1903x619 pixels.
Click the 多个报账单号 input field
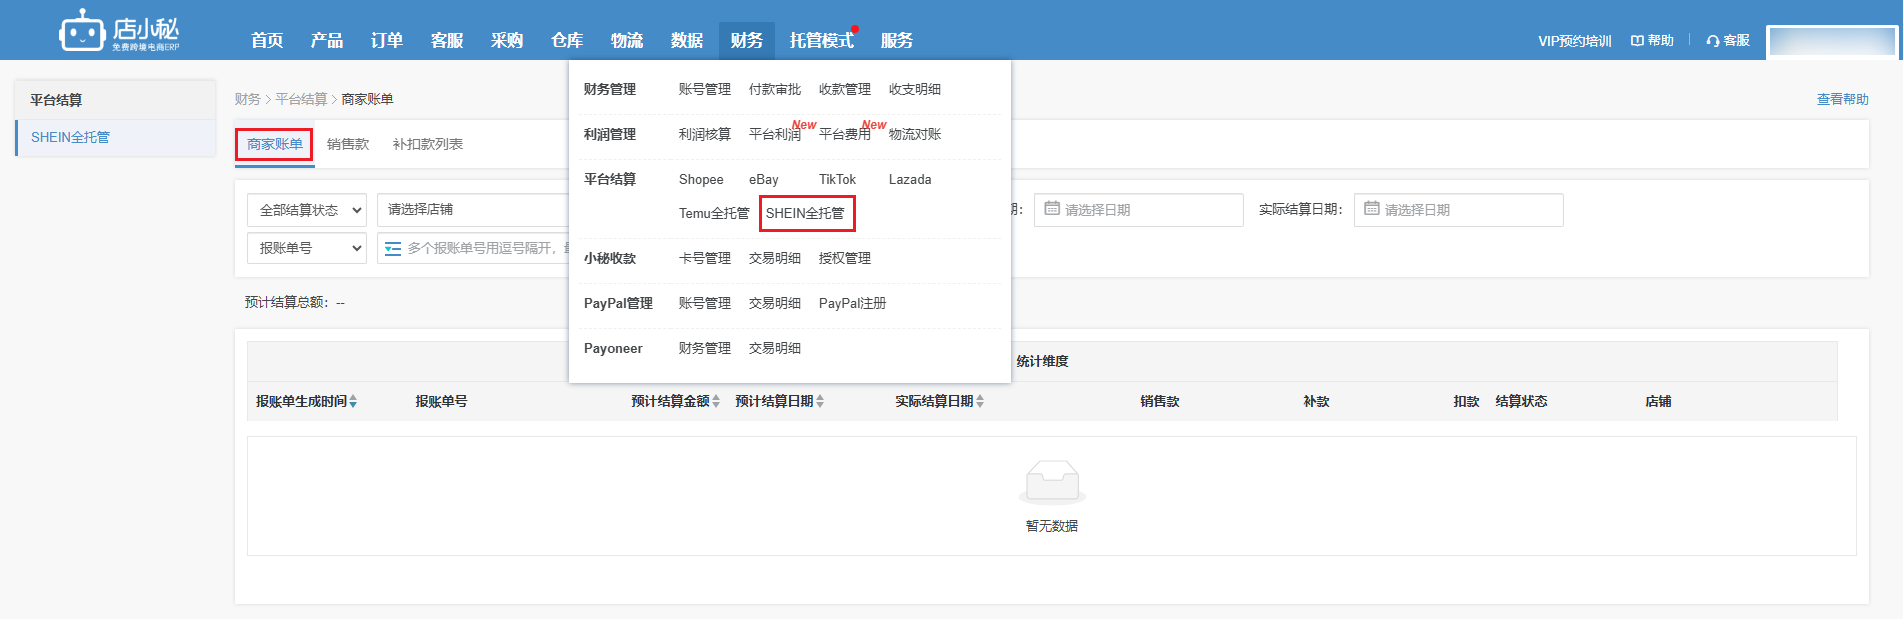point(473,248)
